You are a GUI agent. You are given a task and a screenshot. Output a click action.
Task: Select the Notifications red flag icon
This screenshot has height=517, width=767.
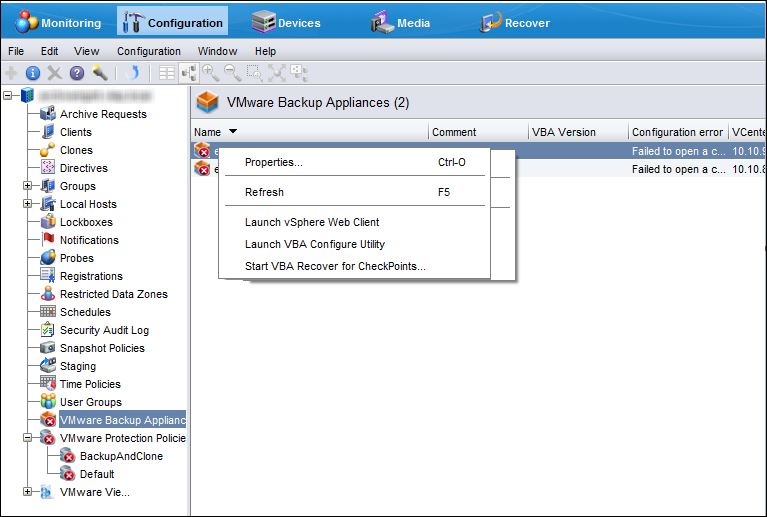pyautogui.click(x=48, y=240)
